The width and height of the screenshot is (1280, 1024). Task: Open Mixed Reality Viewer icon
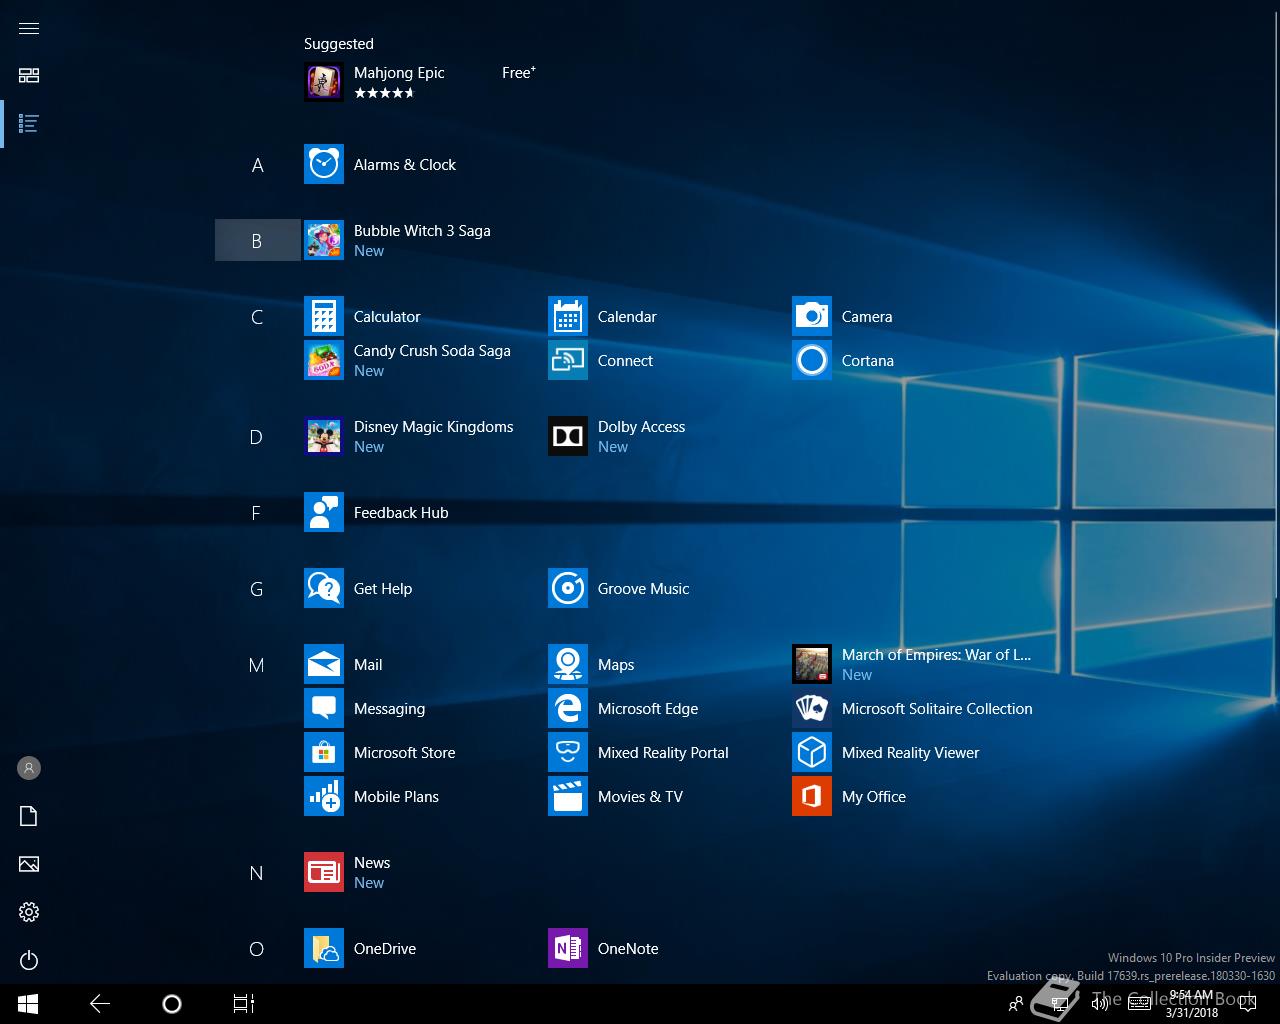tap(812, 752)
